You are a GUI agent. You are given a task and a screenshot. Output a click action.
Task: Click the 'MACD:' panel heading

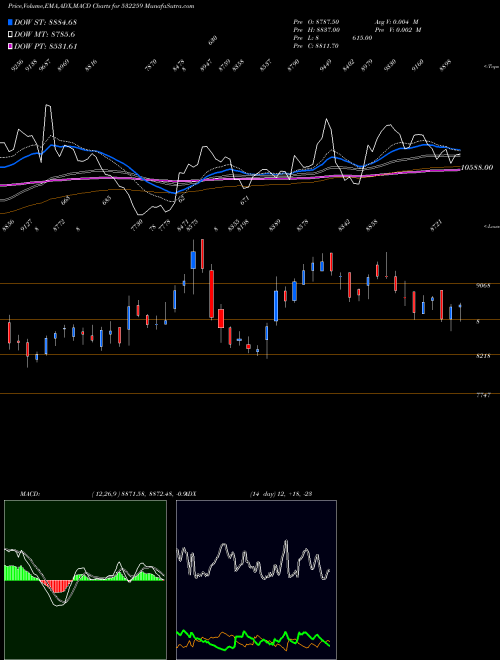(30, 494)
